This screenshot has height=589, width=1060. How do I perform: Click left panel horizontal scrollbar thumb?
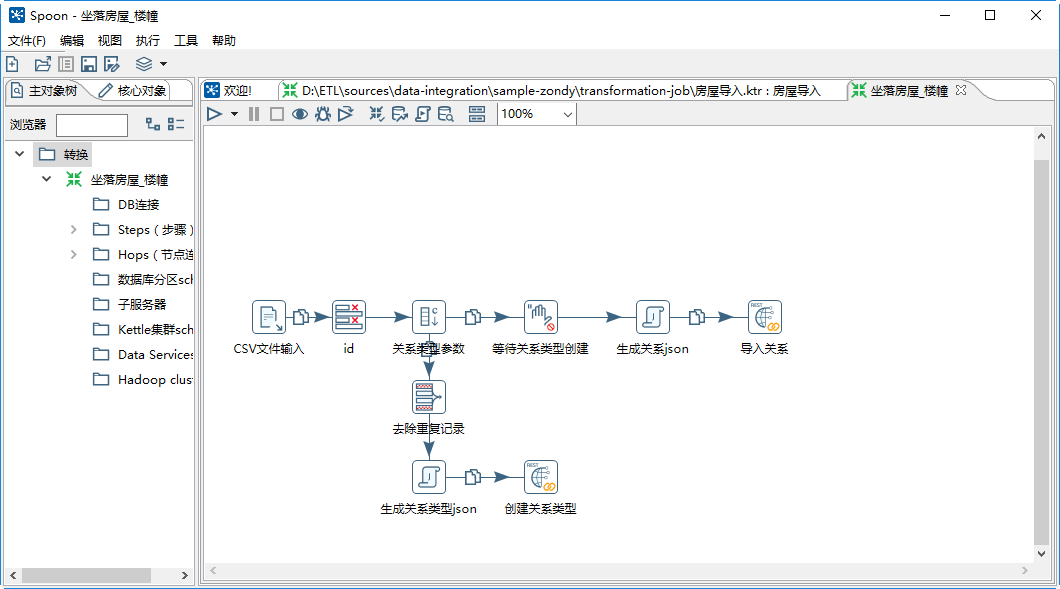(x=86, y=575)
